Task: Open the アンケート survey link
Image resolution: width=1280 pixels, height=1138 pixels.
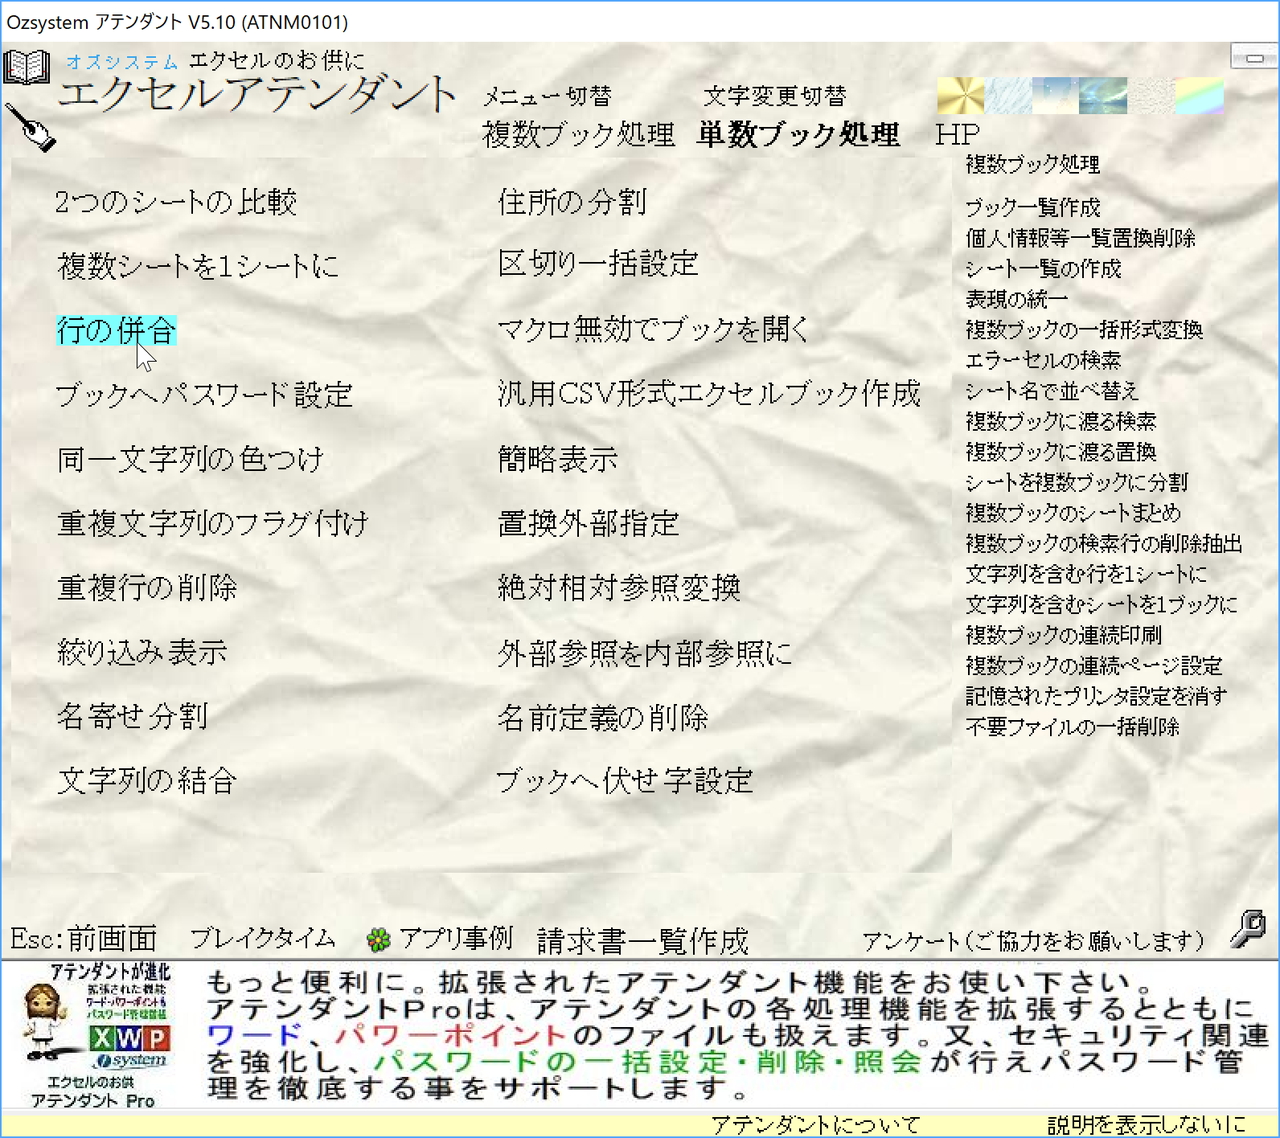Action: click(x=1035, y=939)
